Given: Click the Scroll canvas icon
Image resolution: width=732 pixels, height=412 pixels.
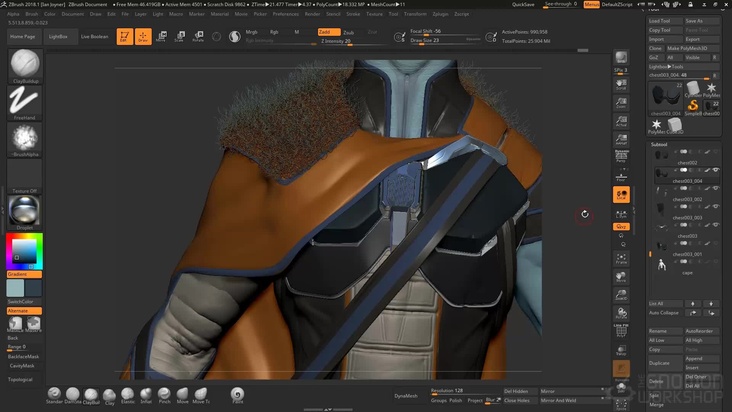Looking at the screenshot, I should click(621, 84).
